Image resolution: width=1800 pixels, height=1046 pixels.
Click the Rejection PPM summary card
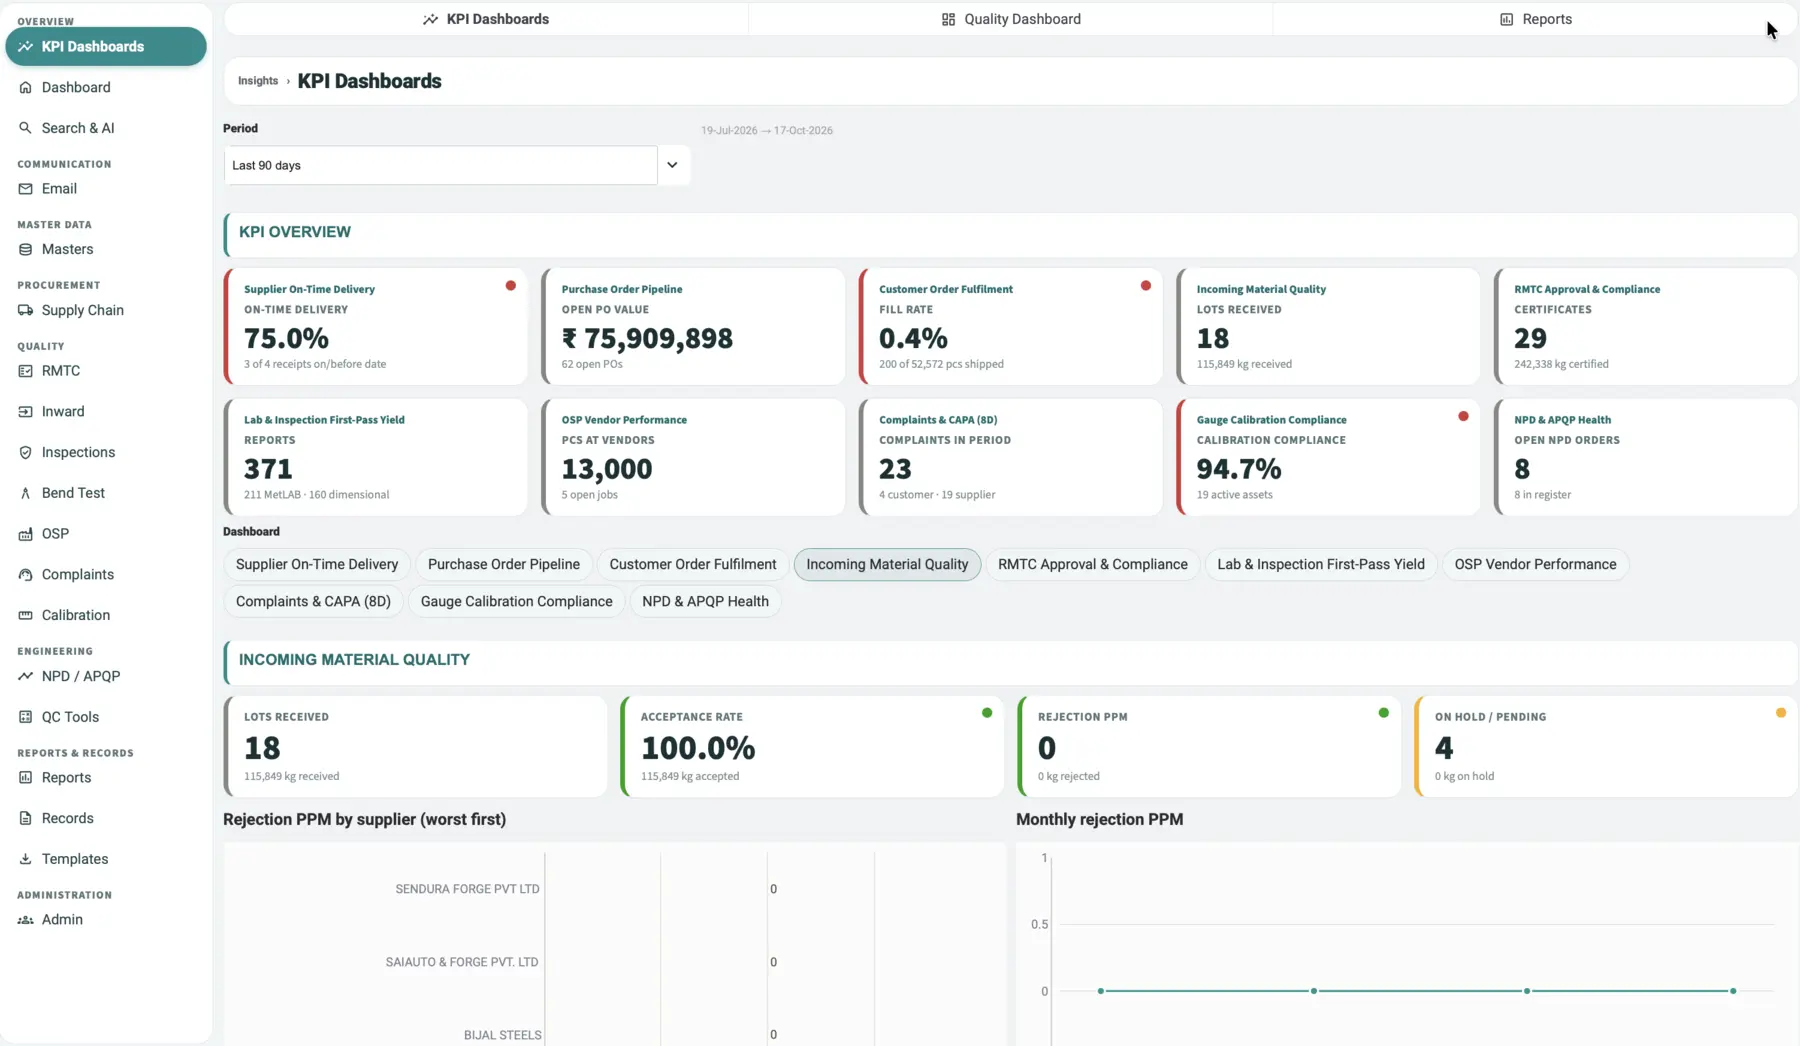(x=1209, y=747)
